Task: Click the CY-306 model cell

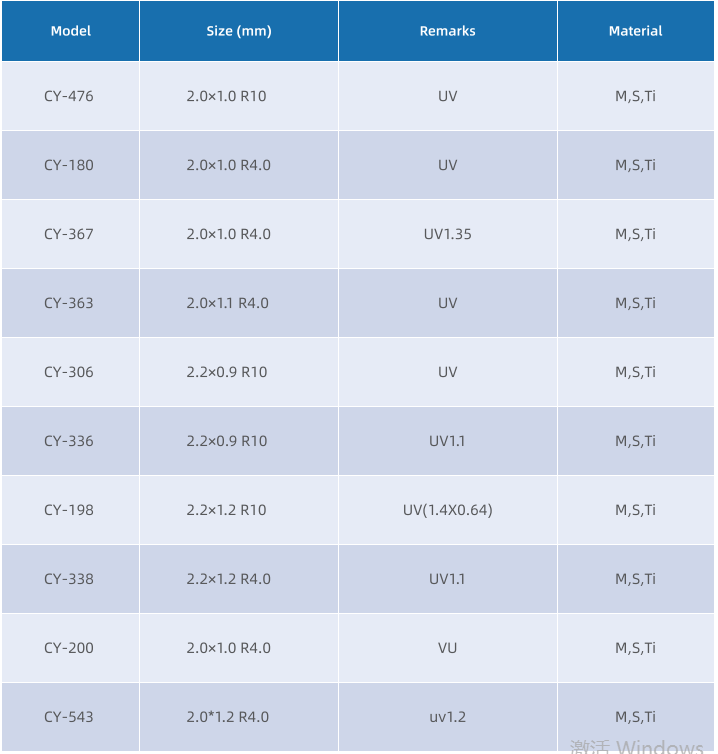Action: pyautogui.click(x=69, y=372)
